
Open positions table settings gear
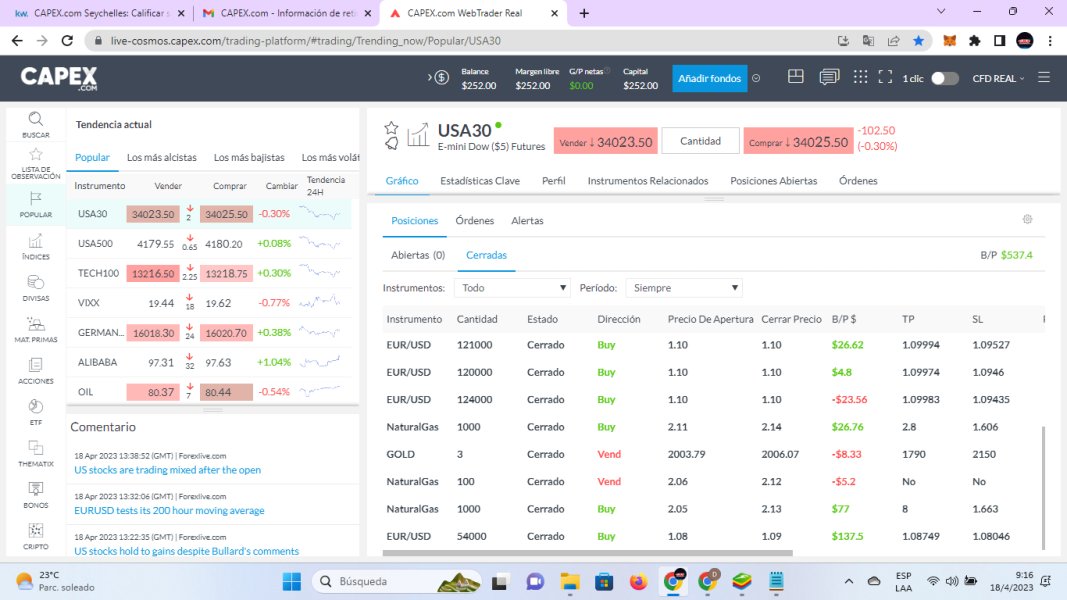click(x=1028, y=219)
